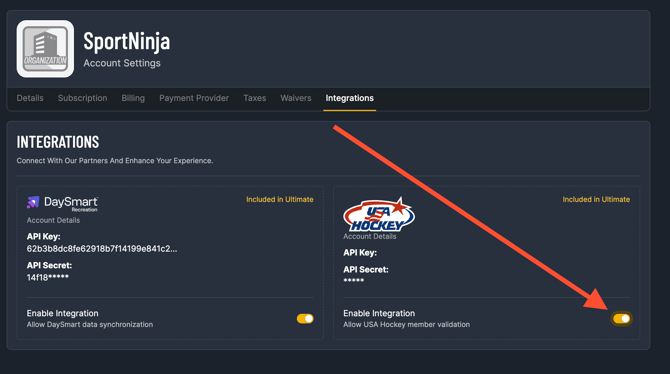
Task: Open the Details tab
Action: [x=30, y=98]
